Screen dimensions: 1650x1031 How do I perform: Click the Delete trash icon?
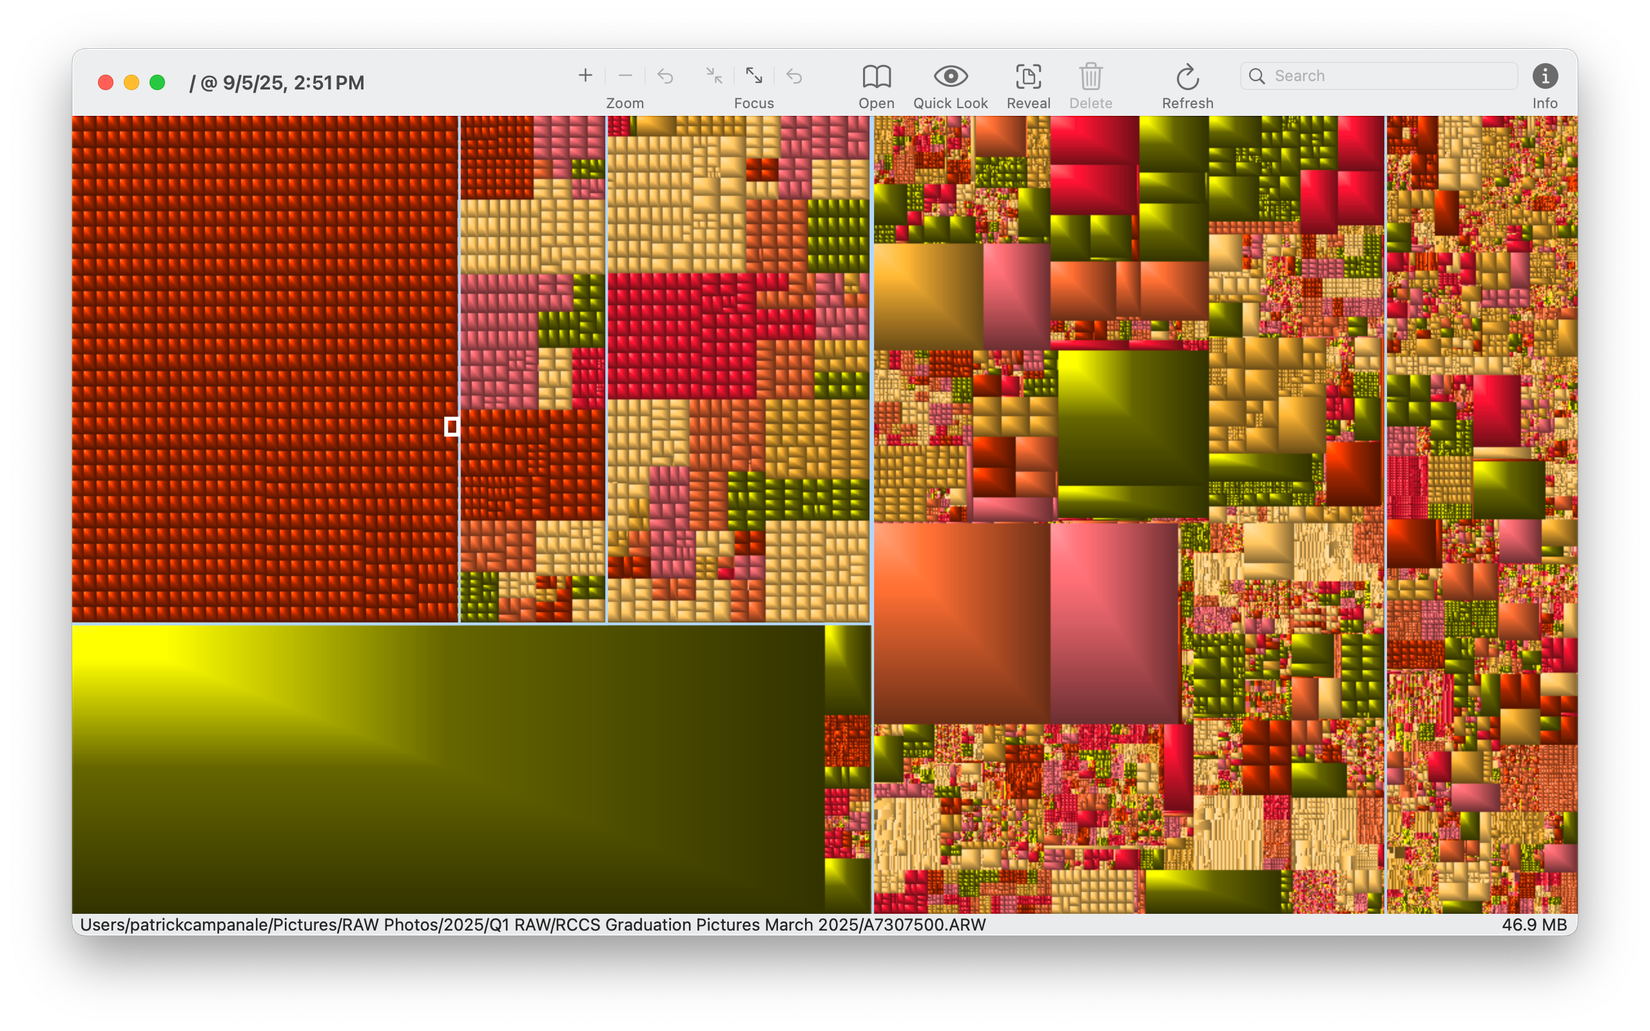pos(1090,76)
